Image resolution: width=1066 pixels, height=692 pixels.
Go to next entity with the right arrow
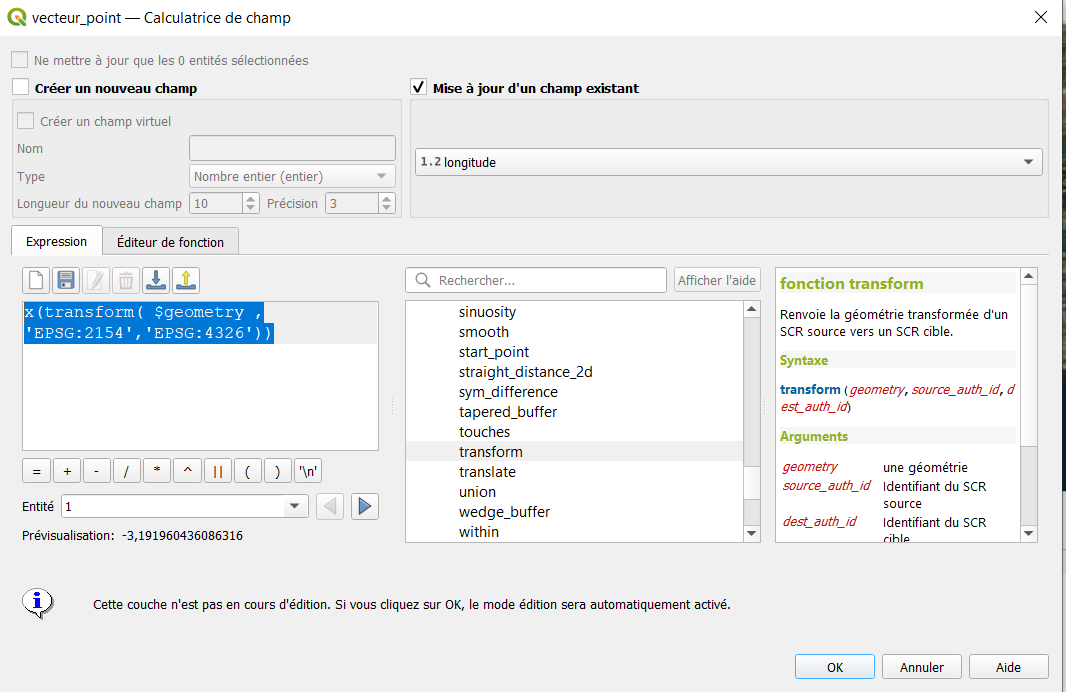tap(364, 507)
